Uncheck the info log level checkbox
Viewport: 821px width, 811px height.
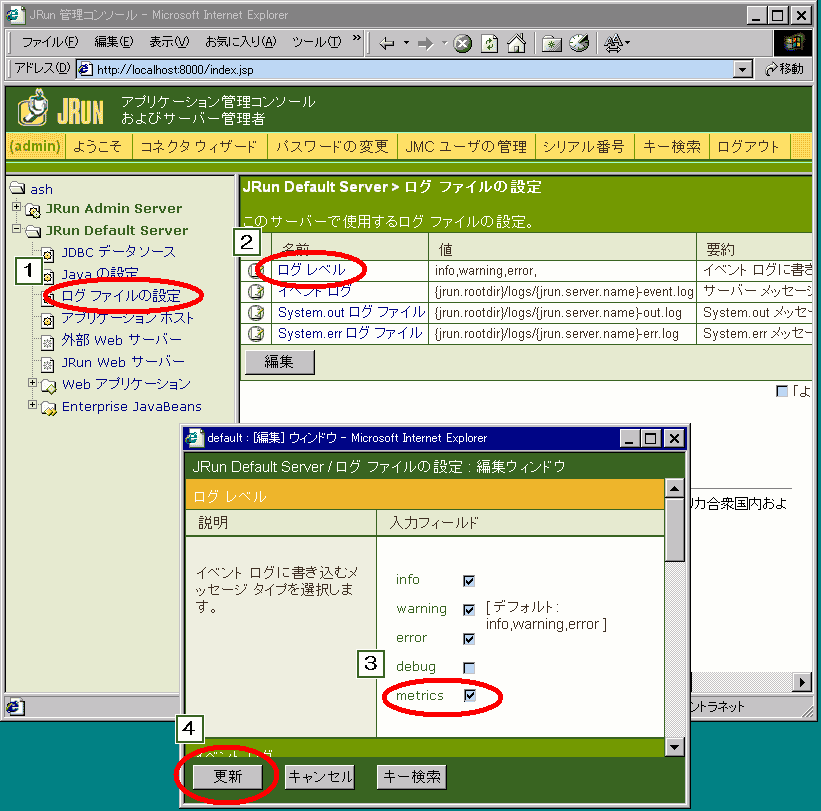pyautogui.click(x=469, y=581)
